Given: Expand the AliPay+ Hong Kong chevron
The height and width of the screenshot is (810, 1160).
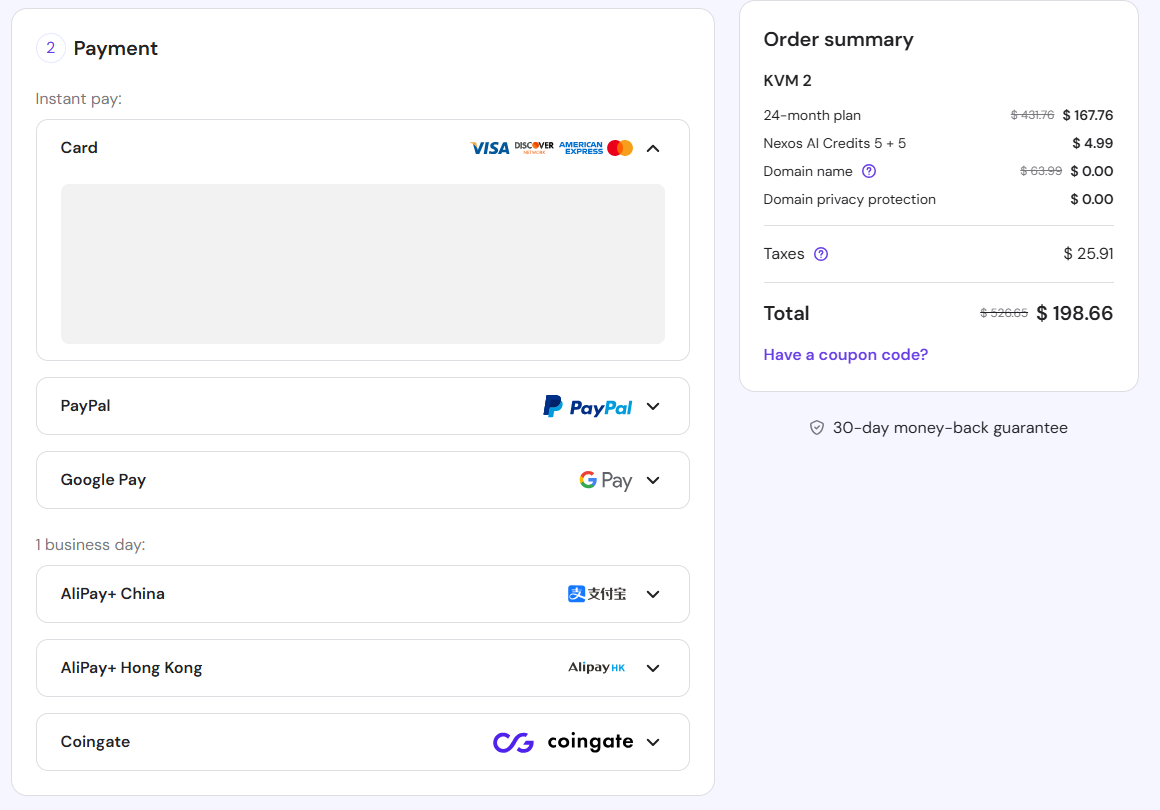Looking at the screenshot, I should click(x=652, y=668).
